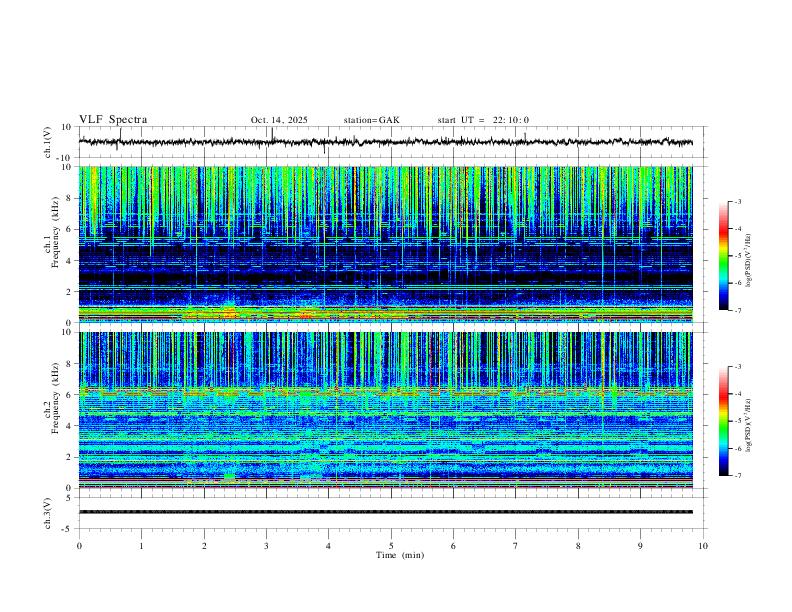This screenshot has width=792, height=612.
Task: Click the "VLF Spectra" plot title
Action: [113, 120]
